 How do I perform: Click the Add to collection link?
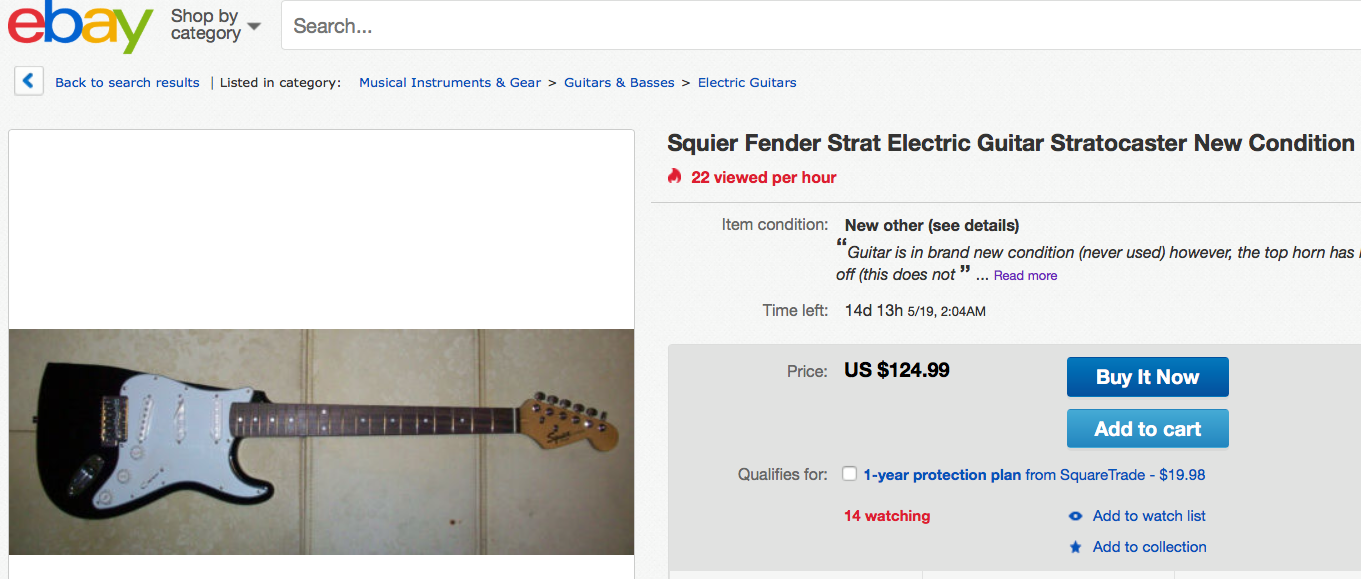(x=1149, y=547)
